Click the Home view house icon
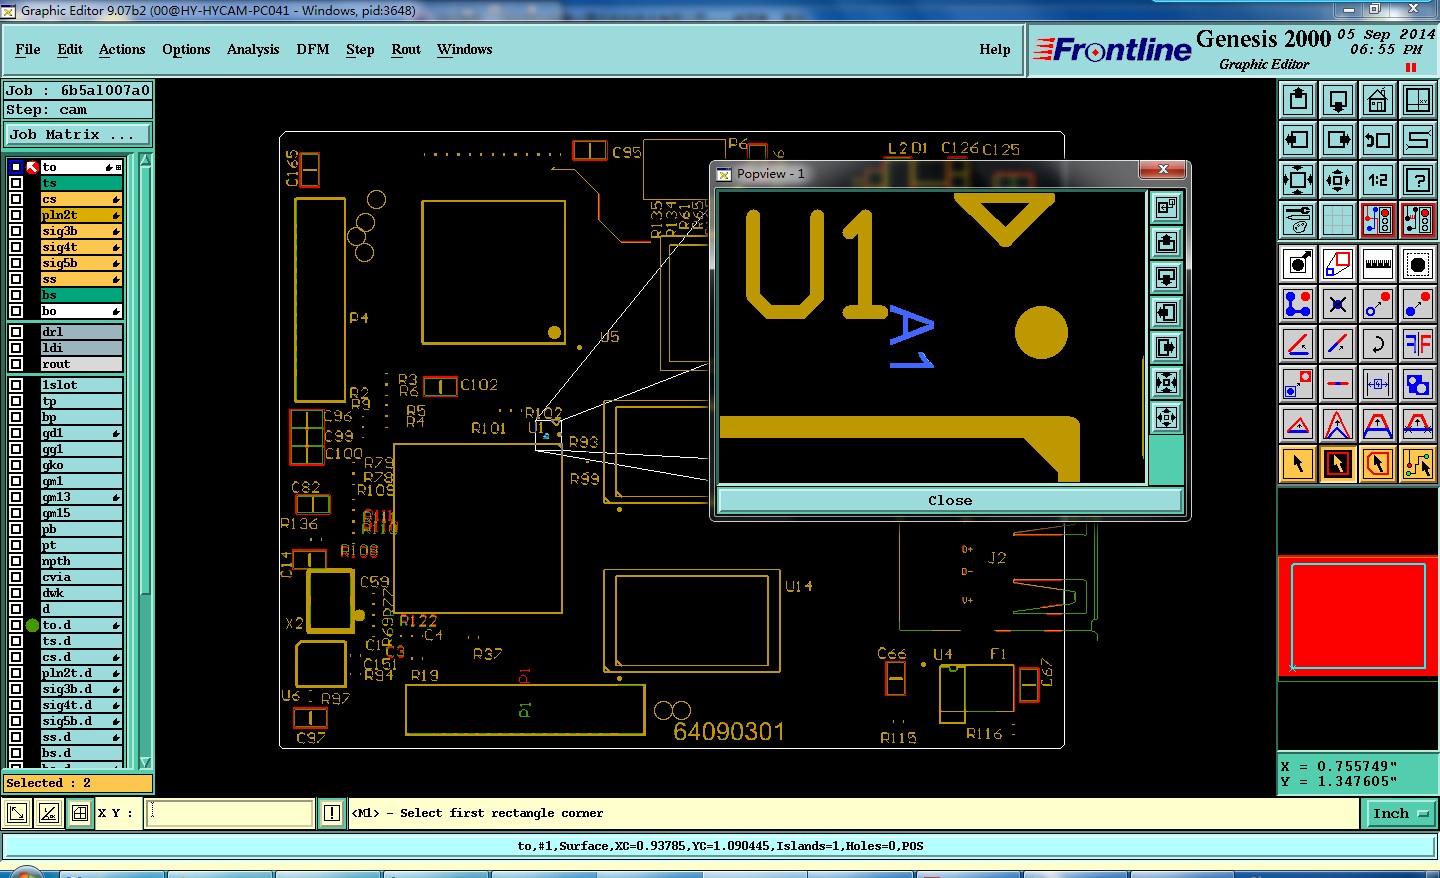This screenshot has height=878, width=1440. tap(1378, 100)
